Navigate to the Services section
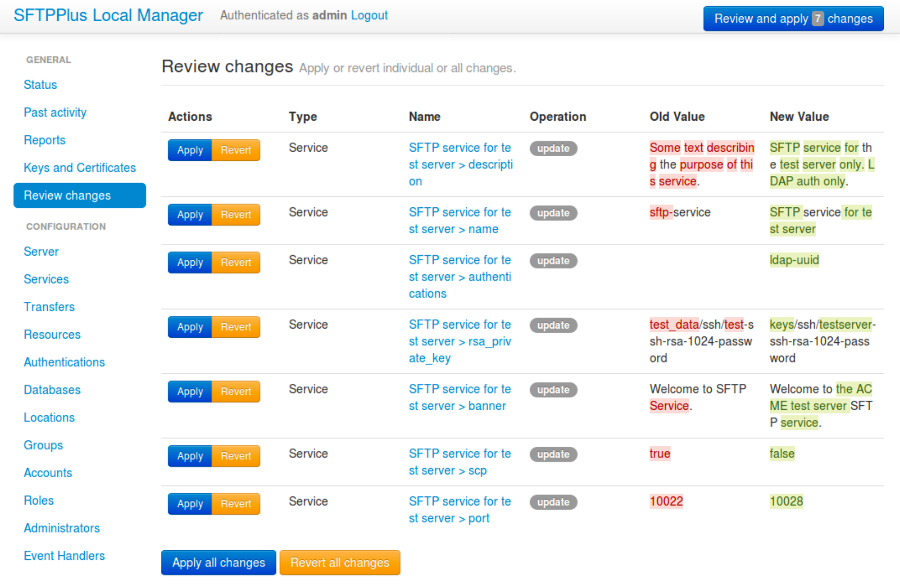Screen dimensions: 900x584 click(x=45, y=279)
